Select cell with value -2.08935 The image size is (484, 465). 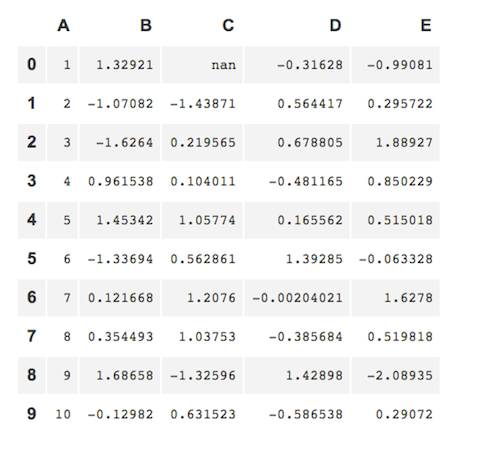[395, 375]
